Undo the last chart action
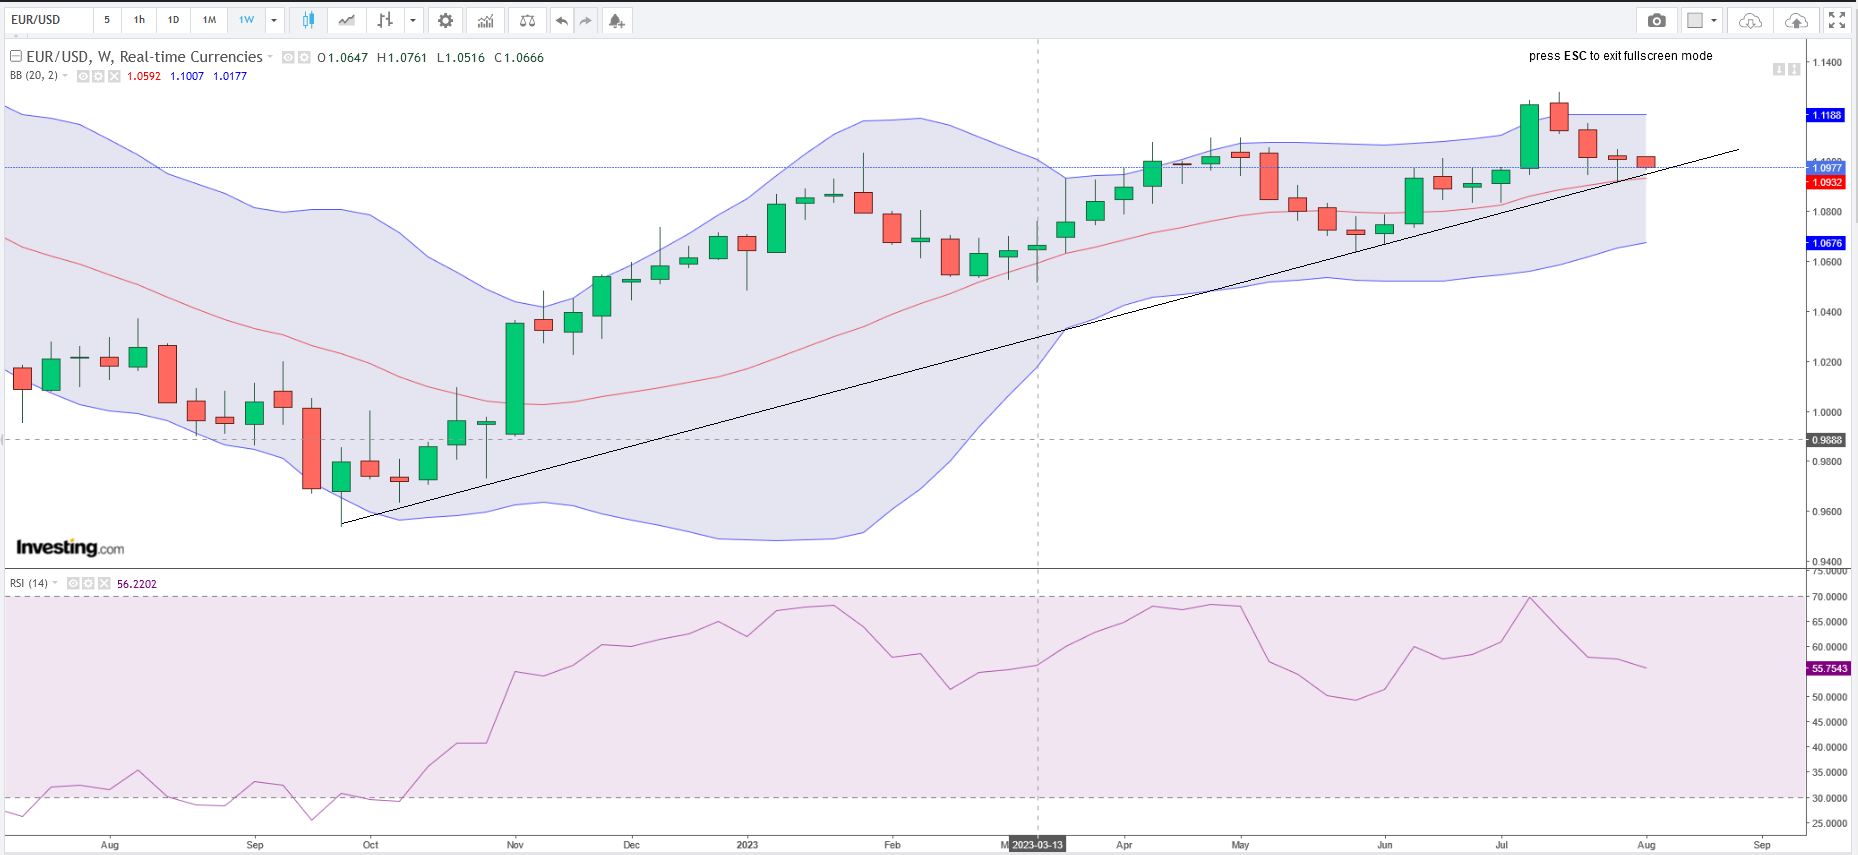 coord(562,20)
